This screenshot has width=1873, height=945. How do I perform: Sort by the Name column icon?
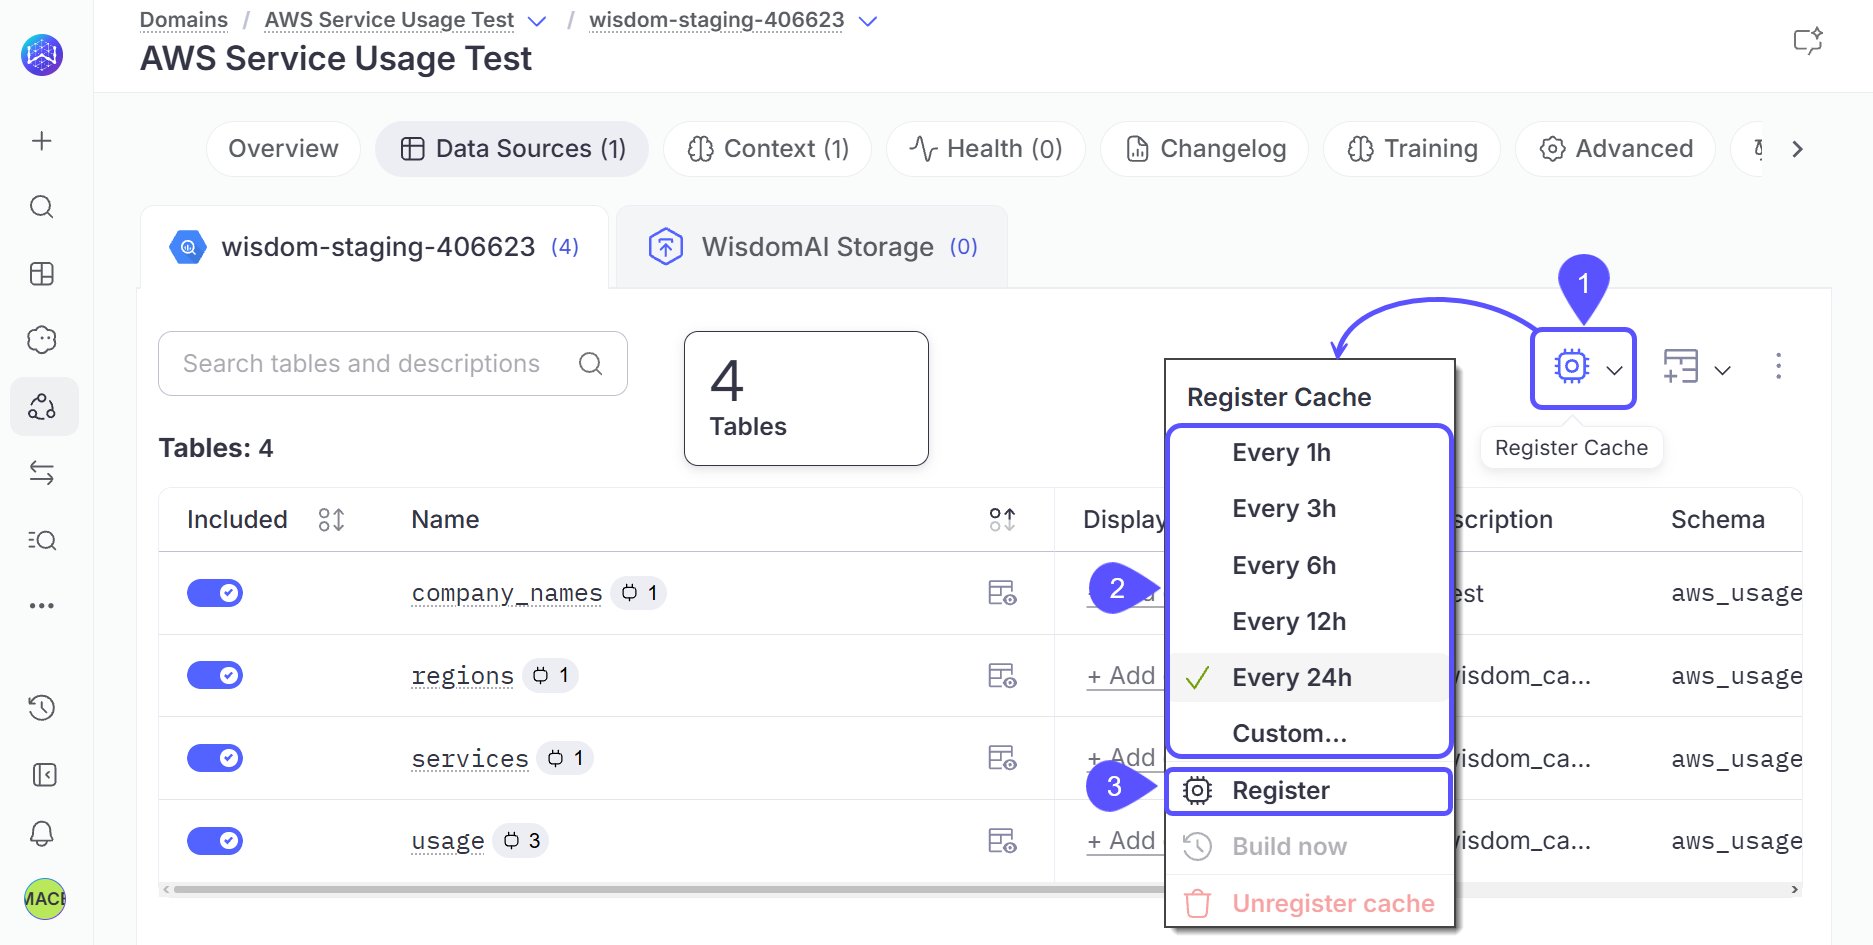[1002, 520]
